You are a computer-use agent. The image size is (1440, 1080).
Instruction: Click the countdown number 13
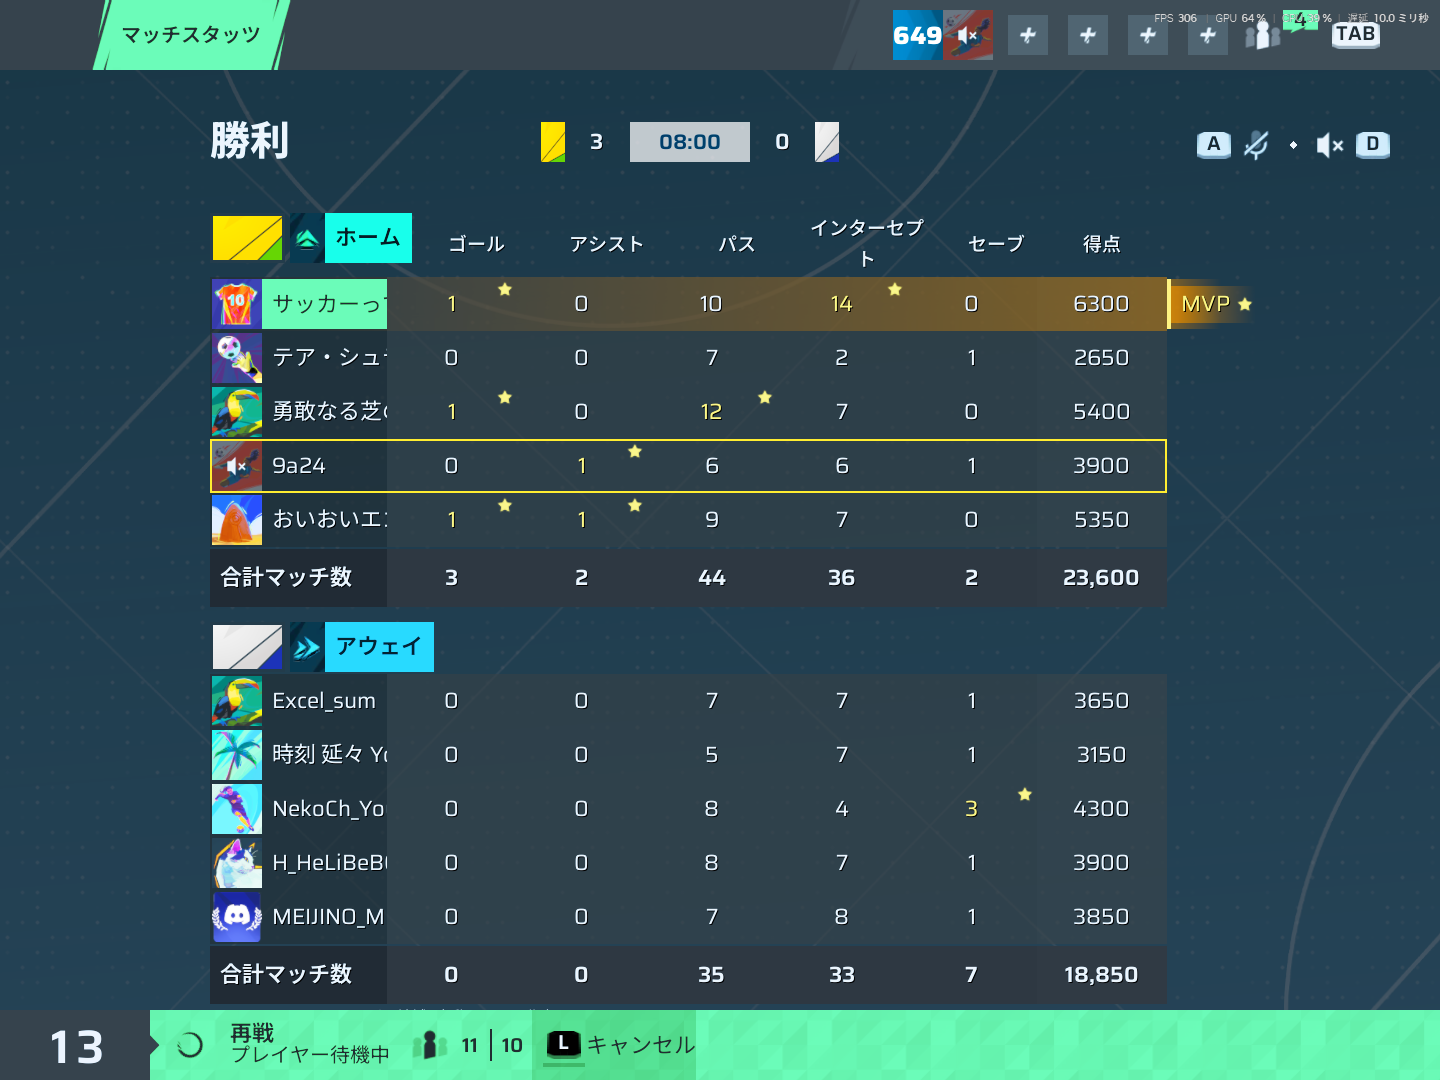click(x=77, y=1047)
